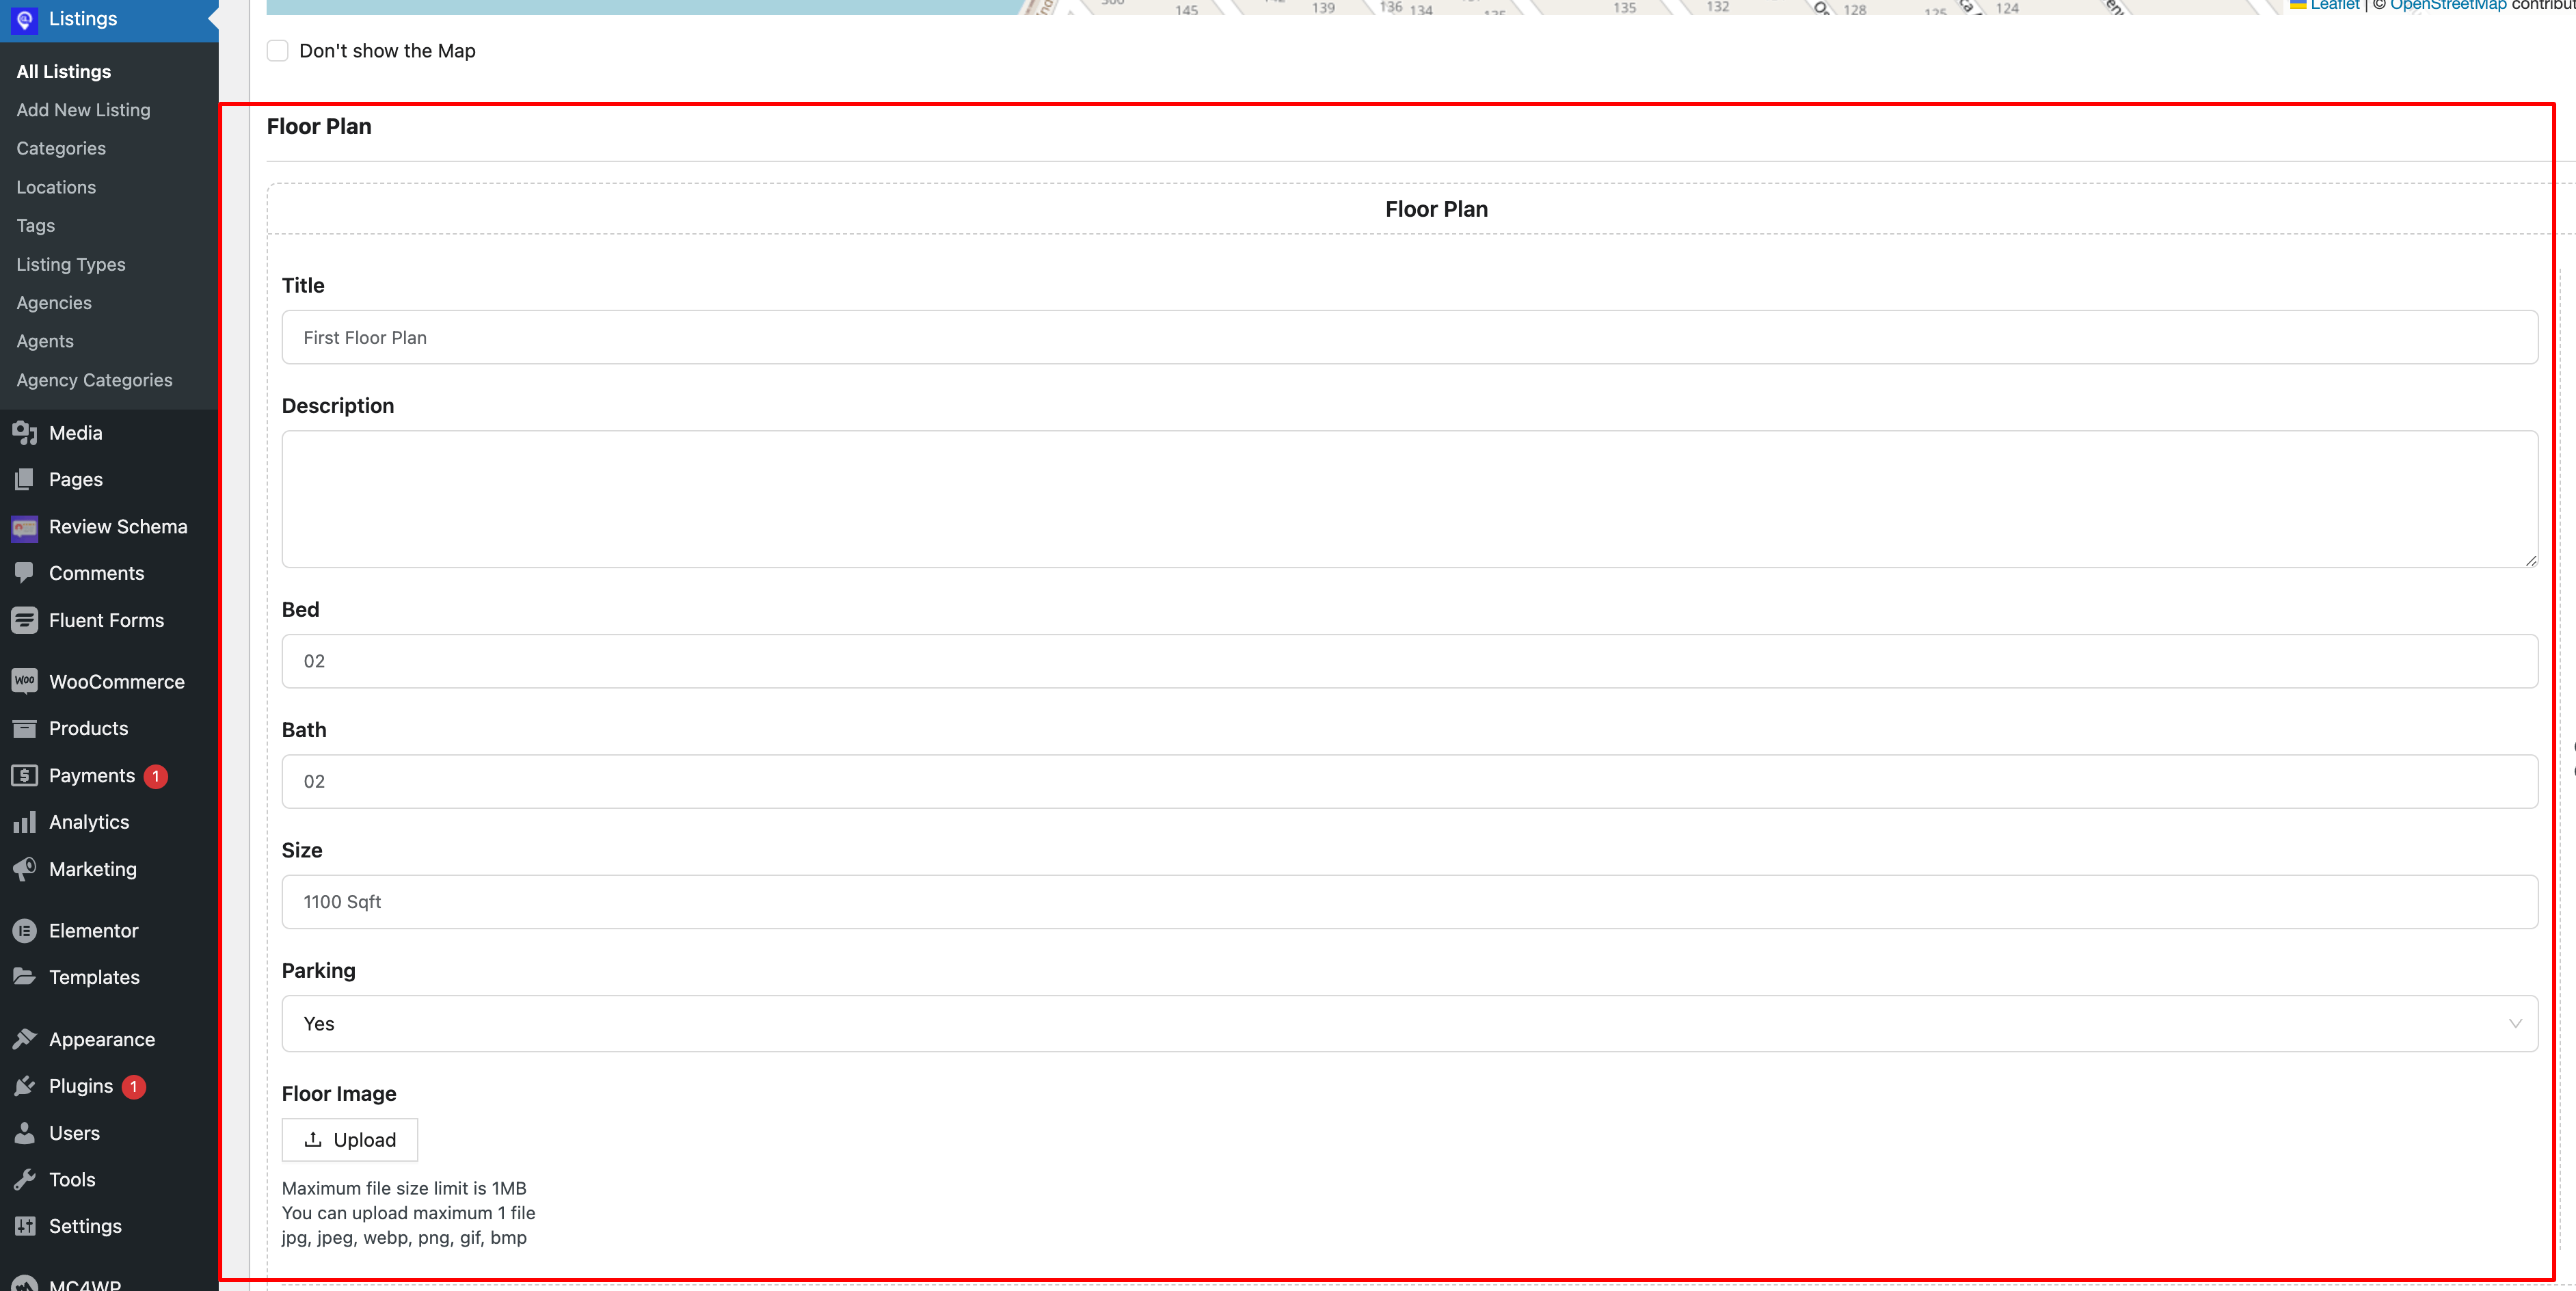2576x1291 pixels.
Task: Open Listing Types submenu item
Action: click(71, 265)
